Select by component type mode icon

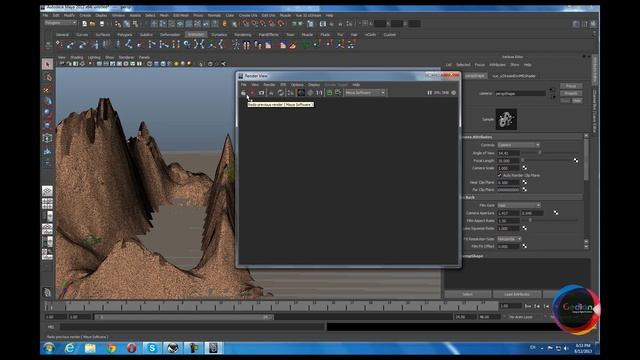coord(136,24)
